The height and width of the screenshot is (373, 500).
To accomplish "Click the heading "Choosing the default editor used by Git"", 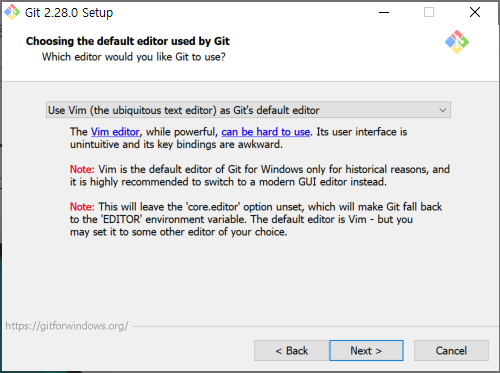I will tap(128, 41).
